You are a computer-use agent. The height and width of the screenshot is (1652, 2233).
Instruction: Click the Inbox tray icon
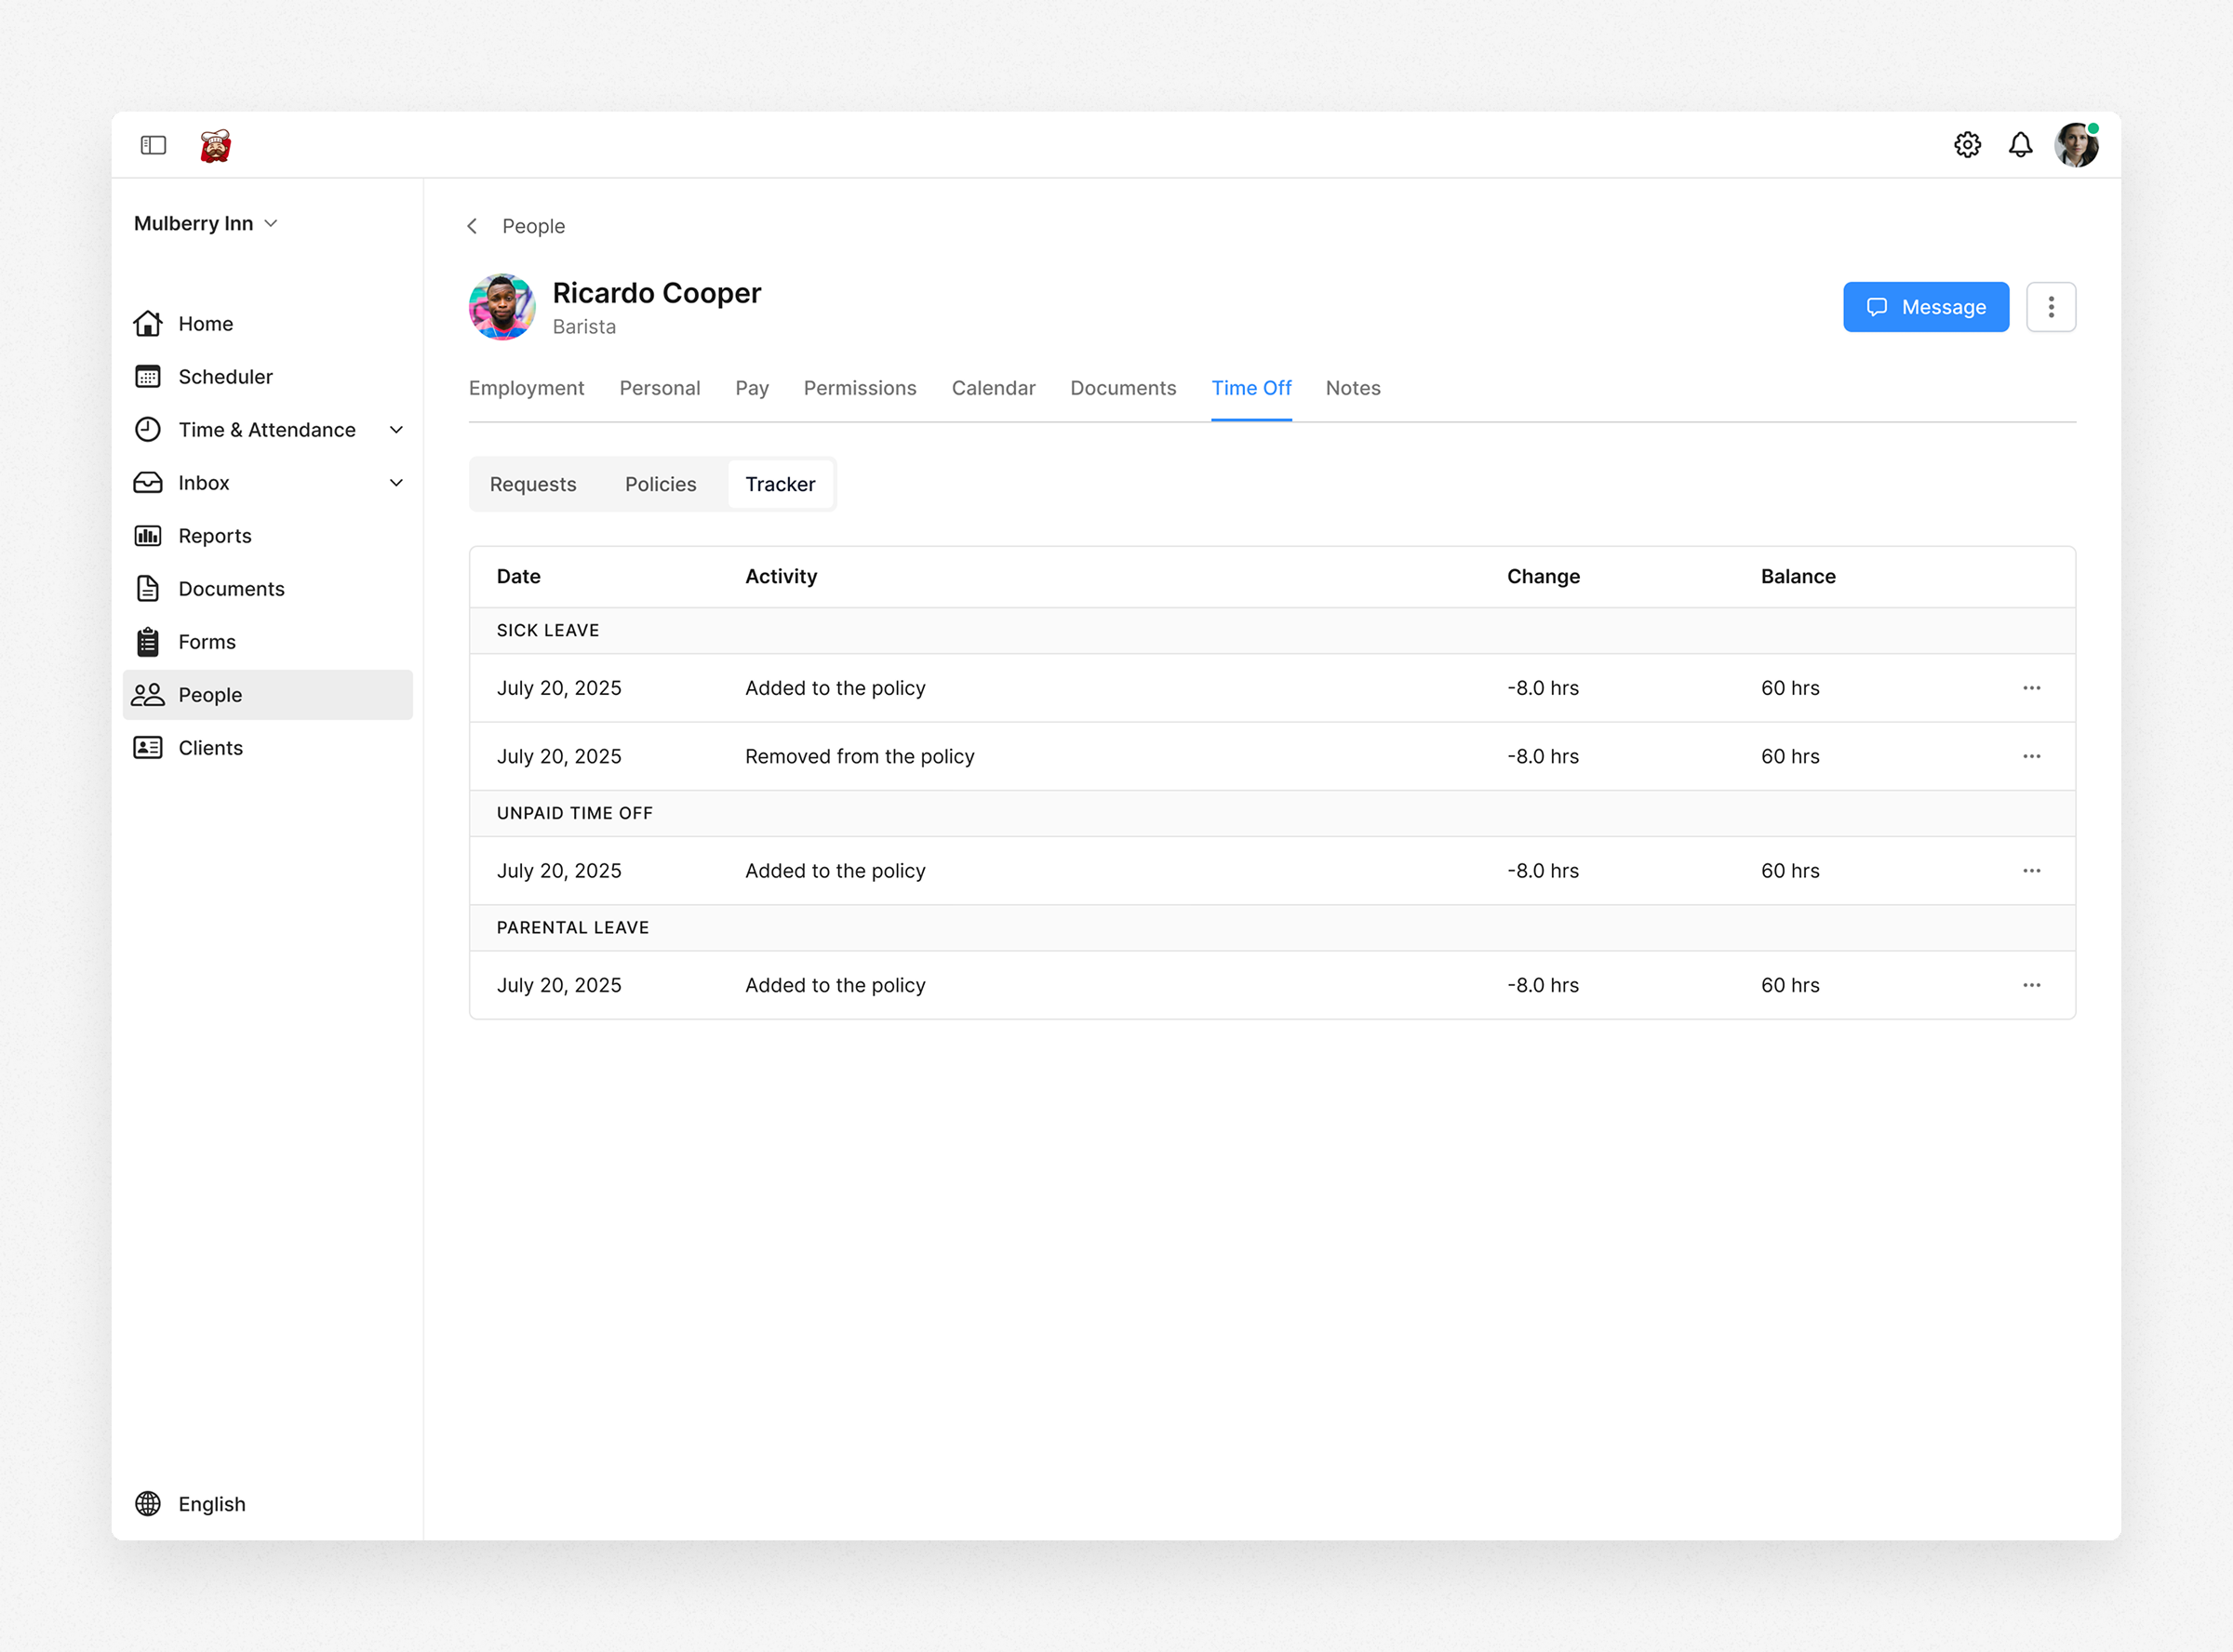point(148,482)
